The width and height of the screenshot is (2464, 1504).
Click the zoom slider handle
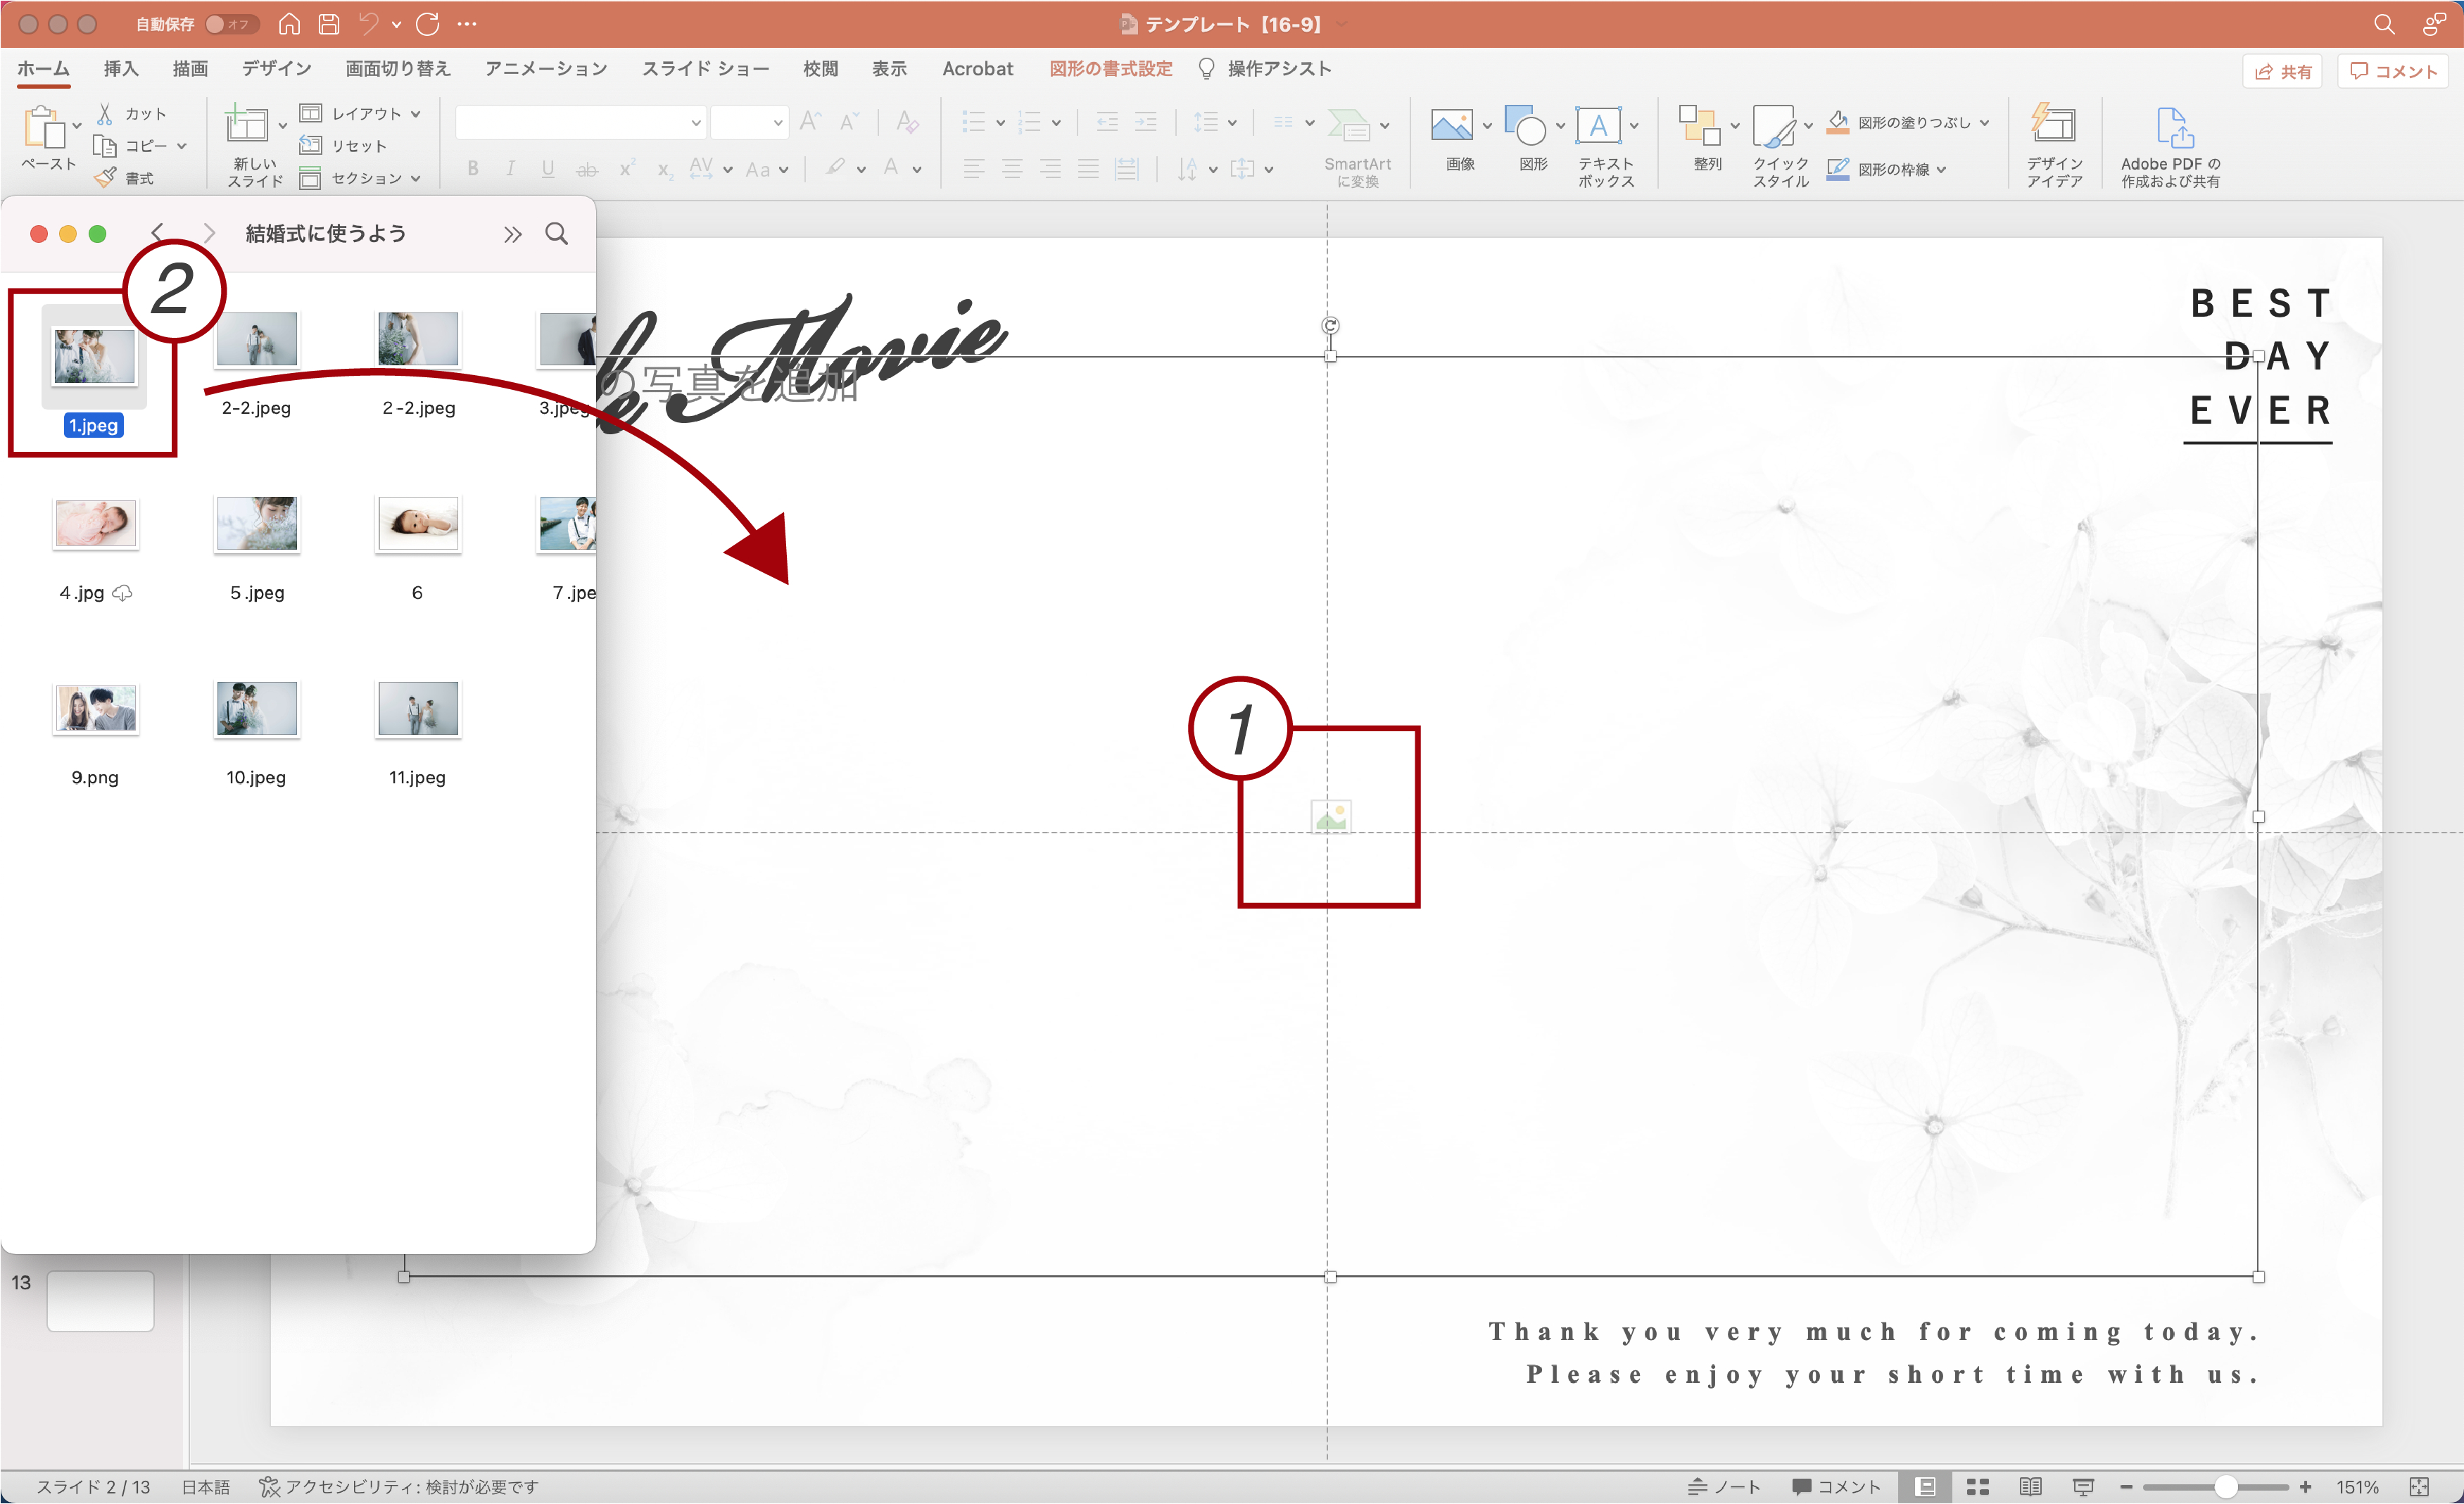tap(2225, 1487)
